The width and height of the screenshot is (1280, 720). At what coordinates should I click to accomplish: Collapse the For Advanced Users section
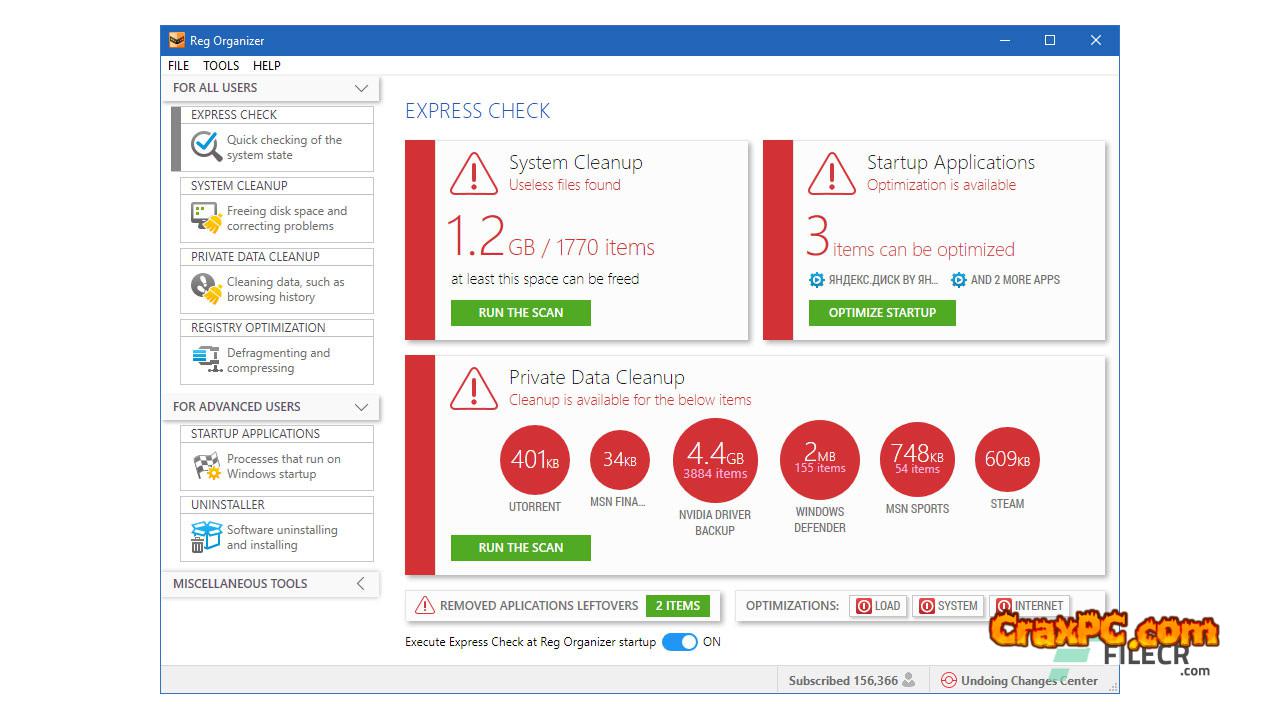tap(361, 407)
